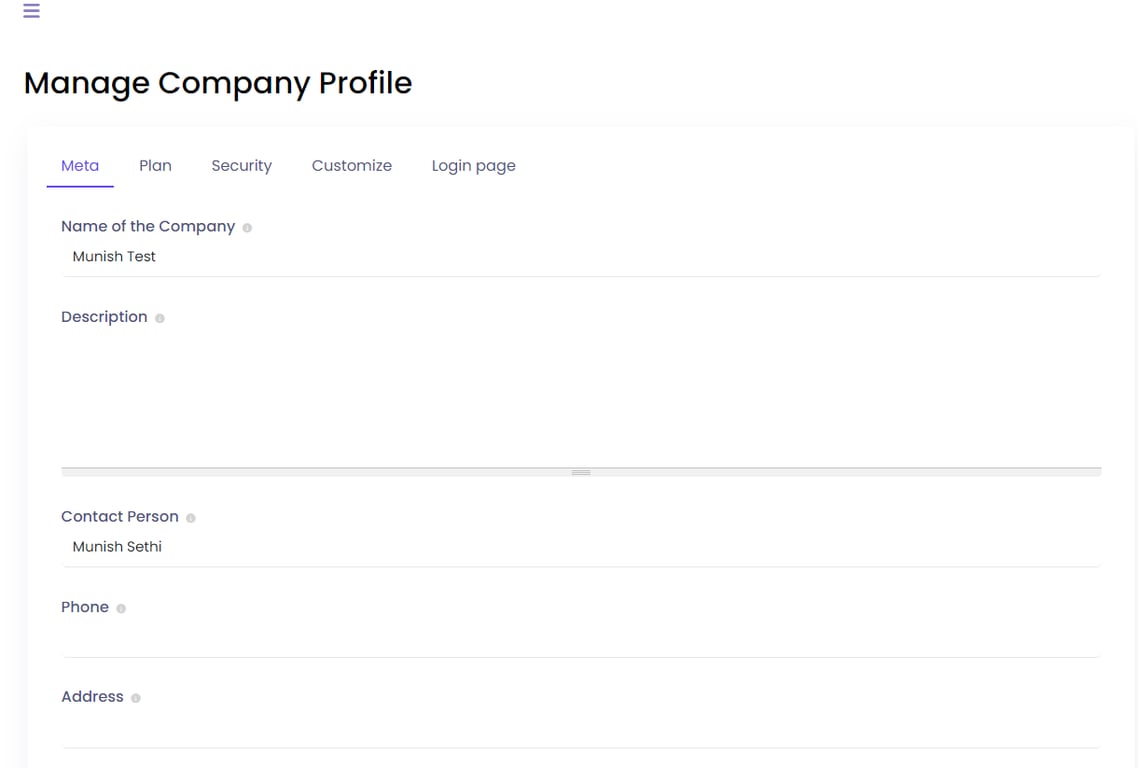Image resolution: width=1138 pixels, height=768 pixels.
Task: Click the Description help info icon
Action: [x=160, y=318]
